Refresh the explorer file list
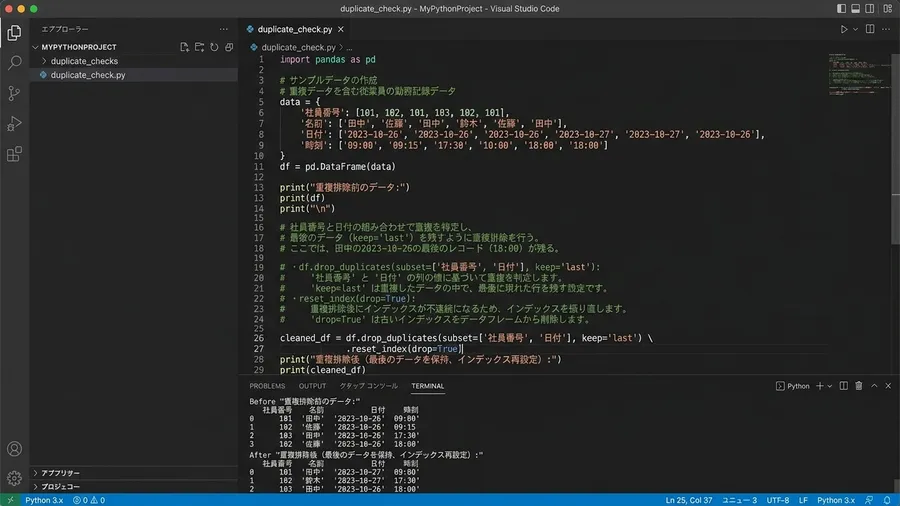Image resolution: width=900 pixels, height=506 pixels. pyautogui.click(x=214, y=47)
